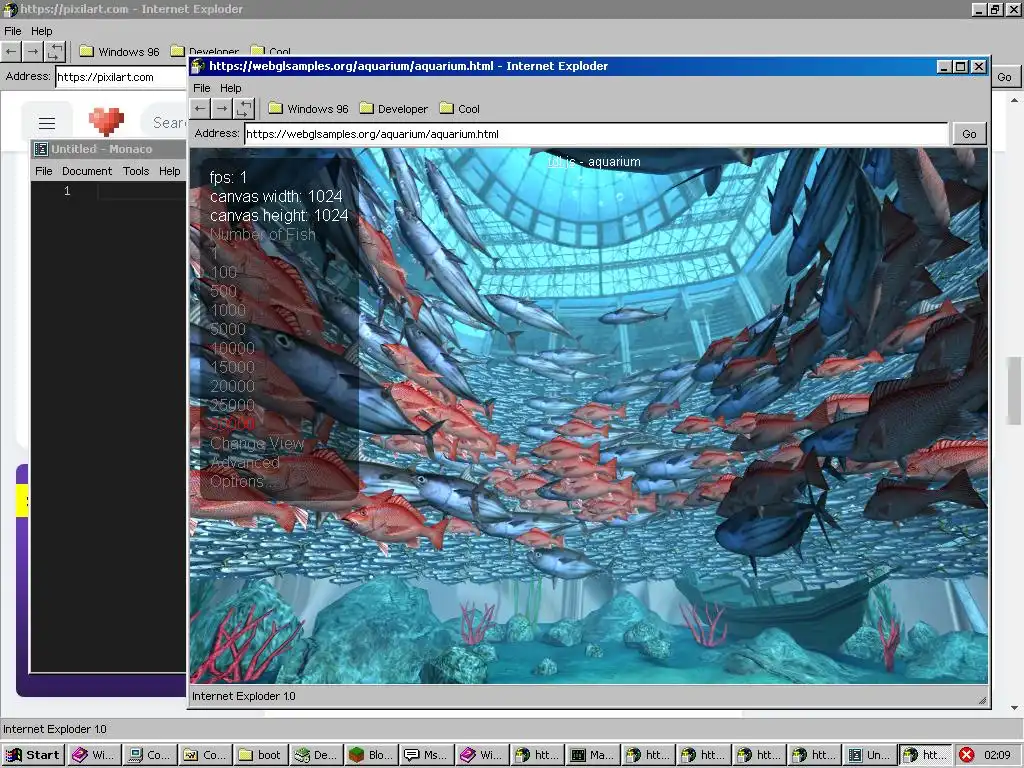Viewport: 1024px width, 768px height.
Task: Focus the pixilart.com address field
Action: coord(121,77)
